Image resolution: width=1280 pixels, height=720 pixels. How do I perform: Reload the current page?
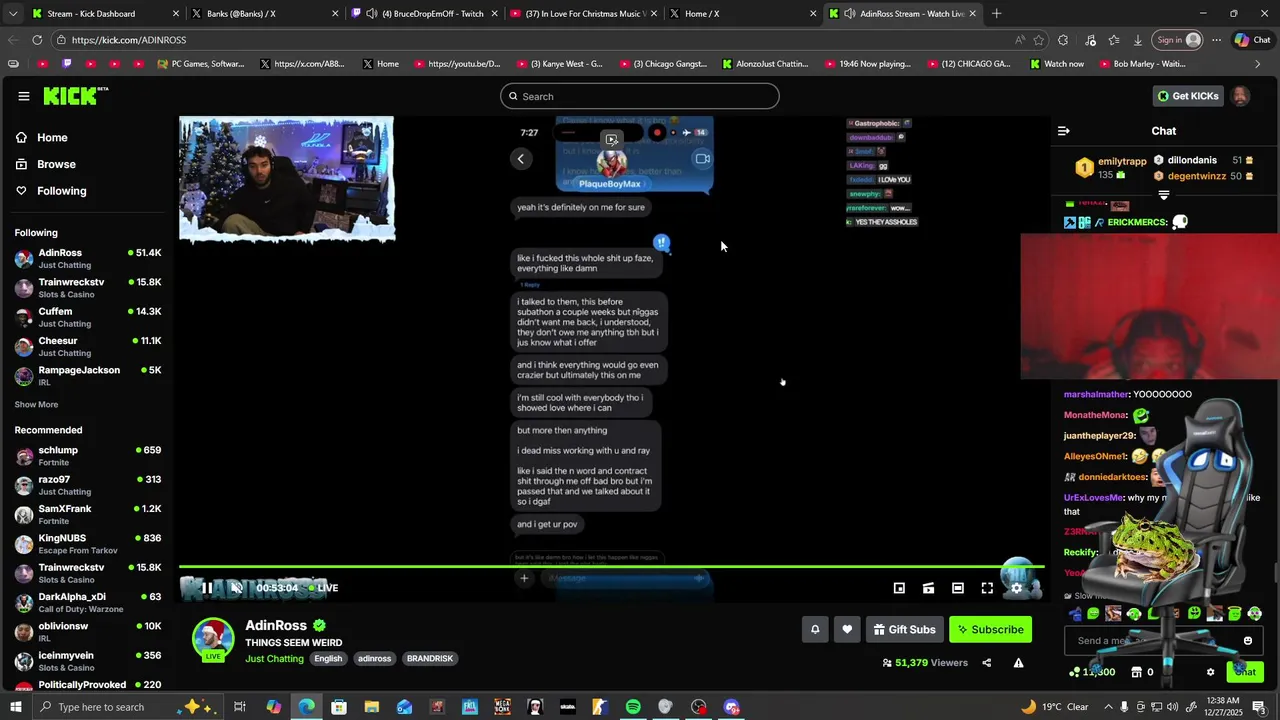37,40
